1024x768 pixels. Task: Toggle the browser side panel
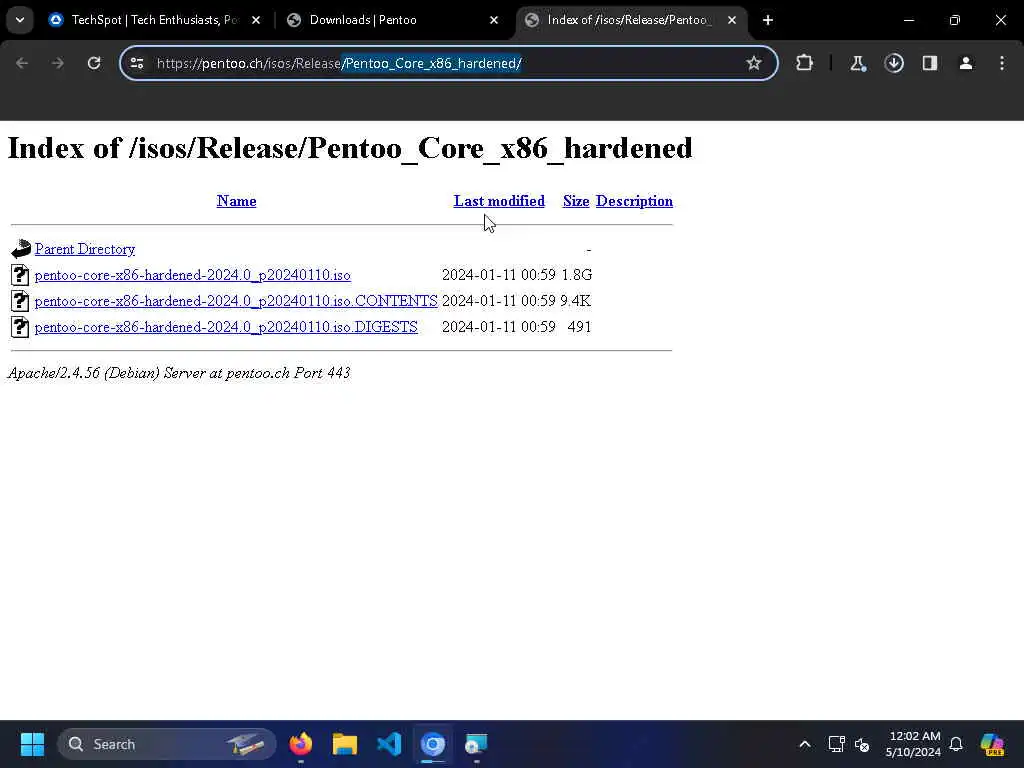coord(930,63)
